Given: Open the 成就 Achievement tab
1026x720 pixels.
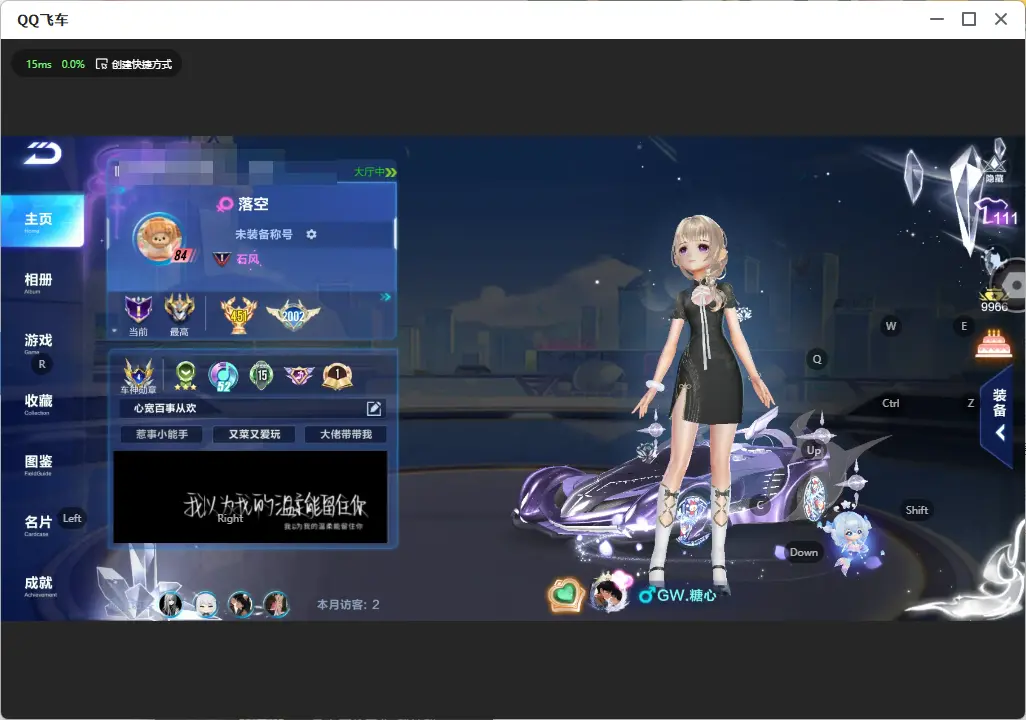Looking at the screenshot, I should [x=39, y=585].
